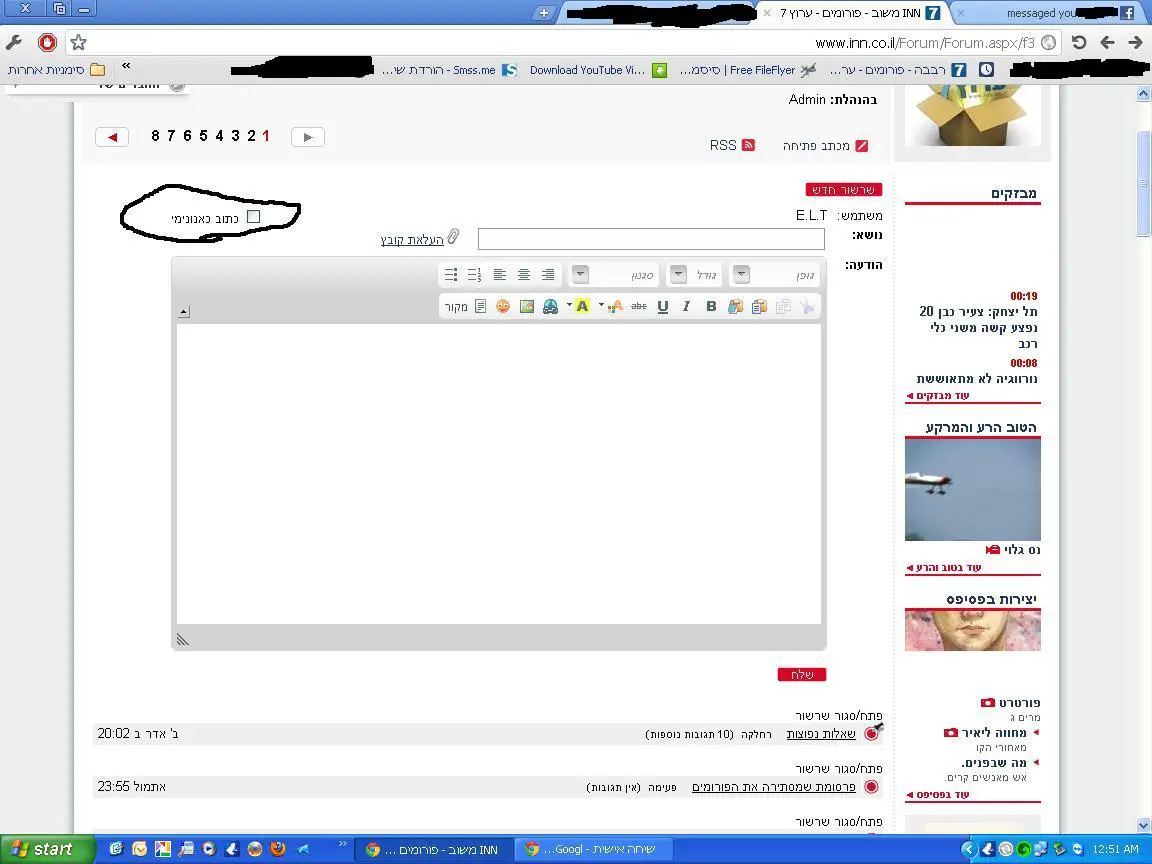Viewport: 1152px width, 864px height.
Task: Insert a numbered list
Action: (x=474, y=275)
